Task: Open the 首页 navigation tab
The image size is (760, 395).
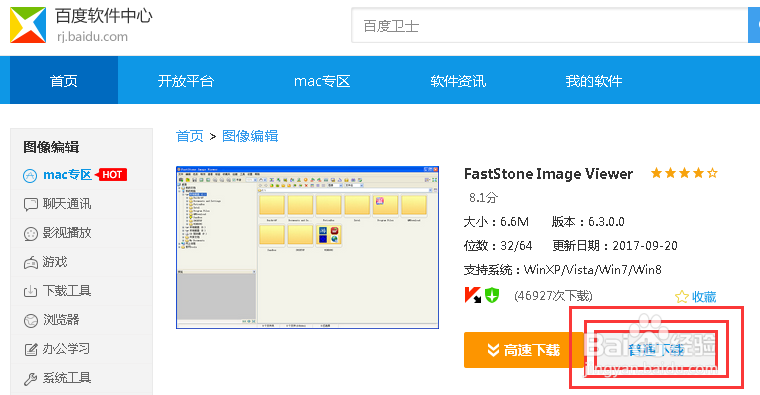Action: coord(64,80)
